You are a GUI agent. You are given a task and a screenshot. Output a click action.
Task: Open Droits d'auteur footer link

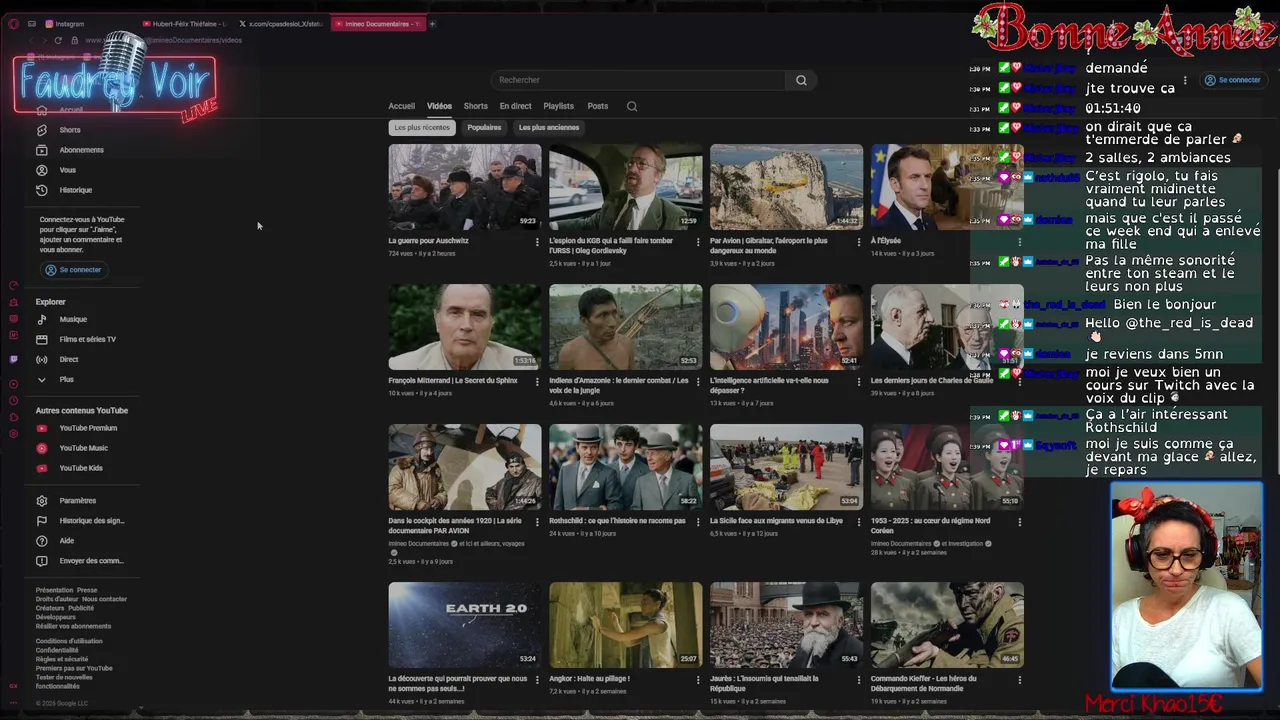click(57, 599)
